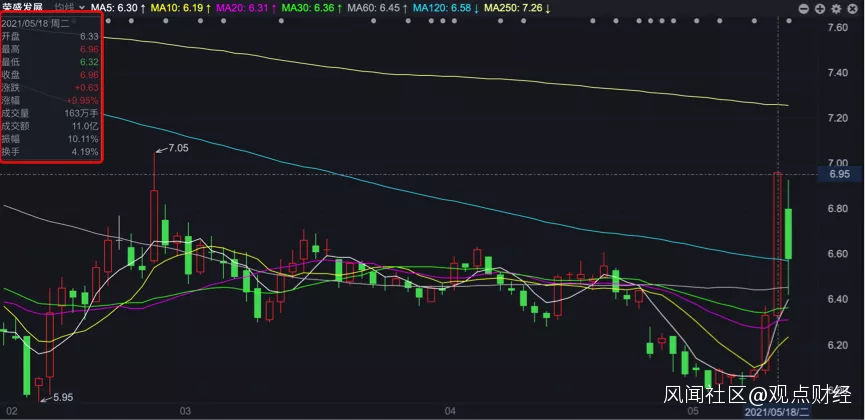Screen dimensions: 865x420
Task: Click the 6.20 price axis label
Action: coord(838,345)
